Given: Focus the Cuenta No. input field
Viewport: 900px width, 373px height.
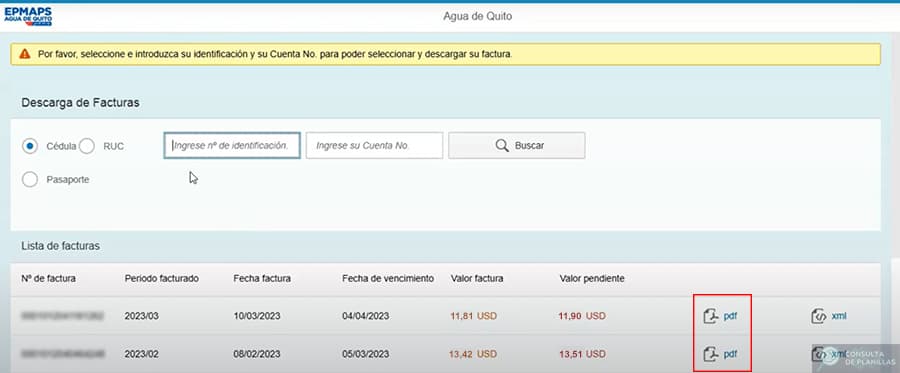Looking at the screenshot, I should click(x=374, y=146).
